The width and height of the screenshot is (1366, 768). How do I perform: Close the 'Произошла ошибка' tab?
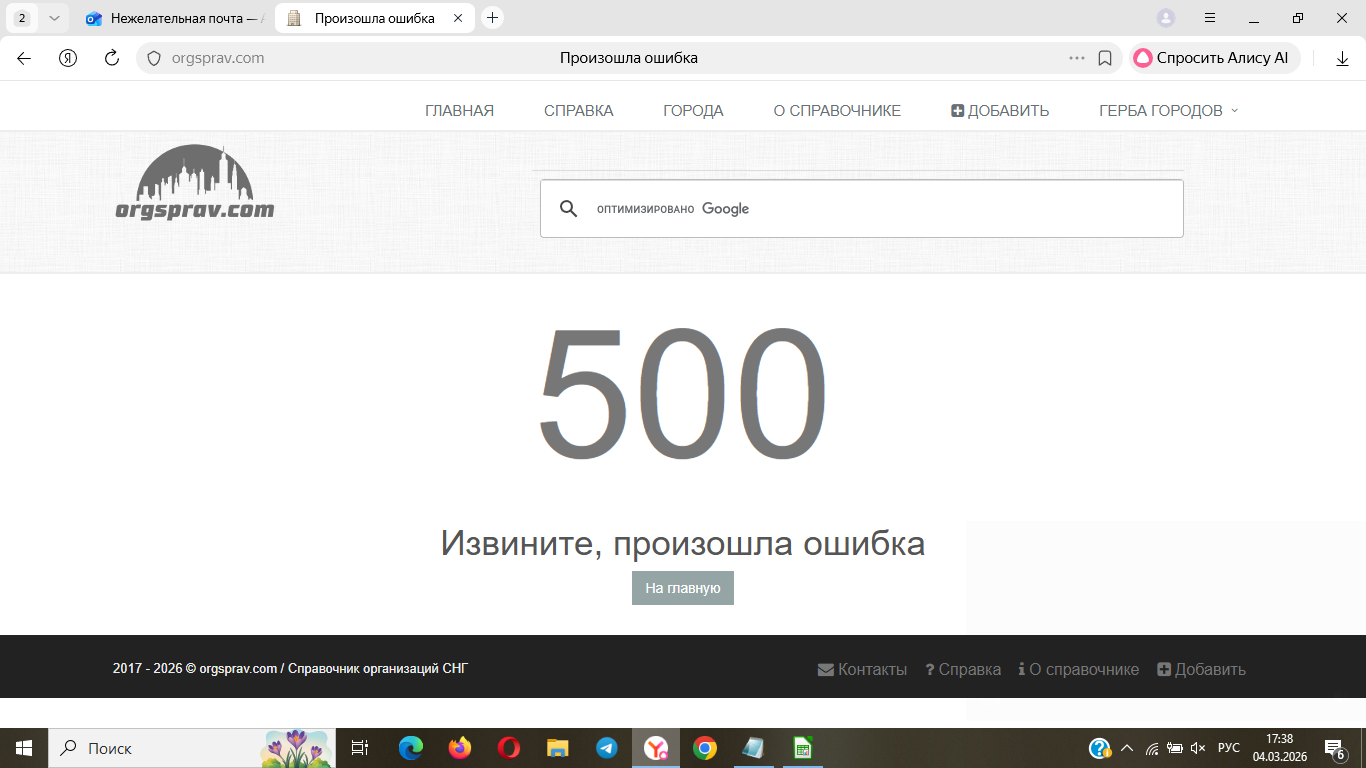[x=457, y=18]
